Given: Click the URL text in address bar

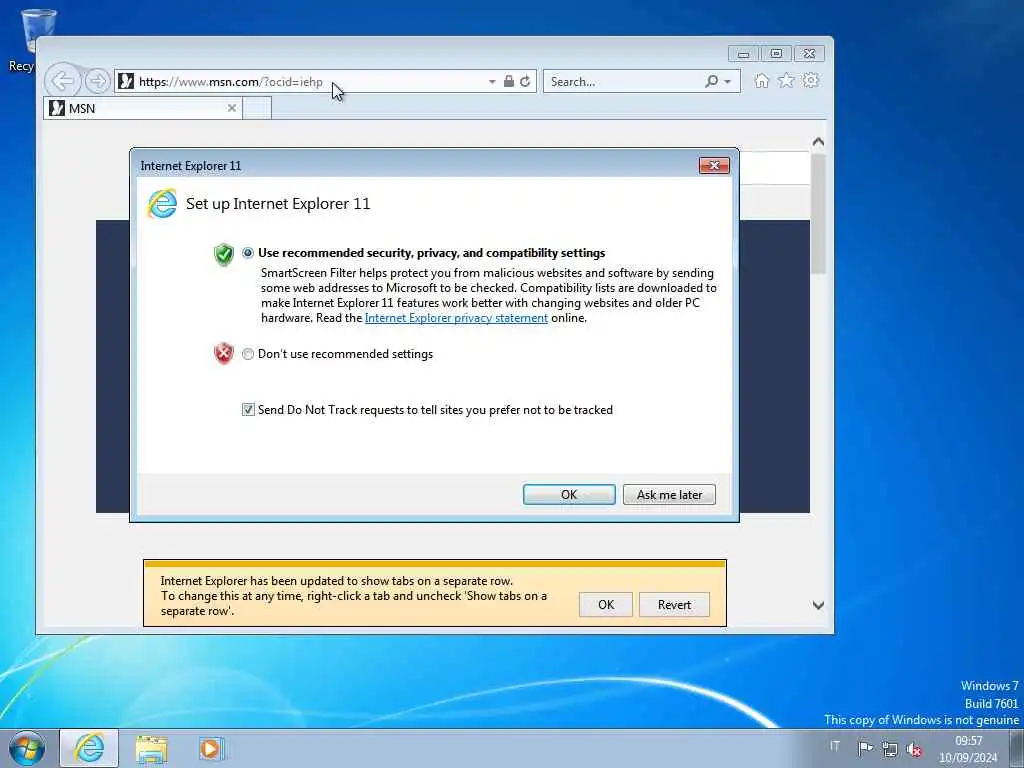Looking at the screenshot, I should pyautogui.click(x=231, y=82).
